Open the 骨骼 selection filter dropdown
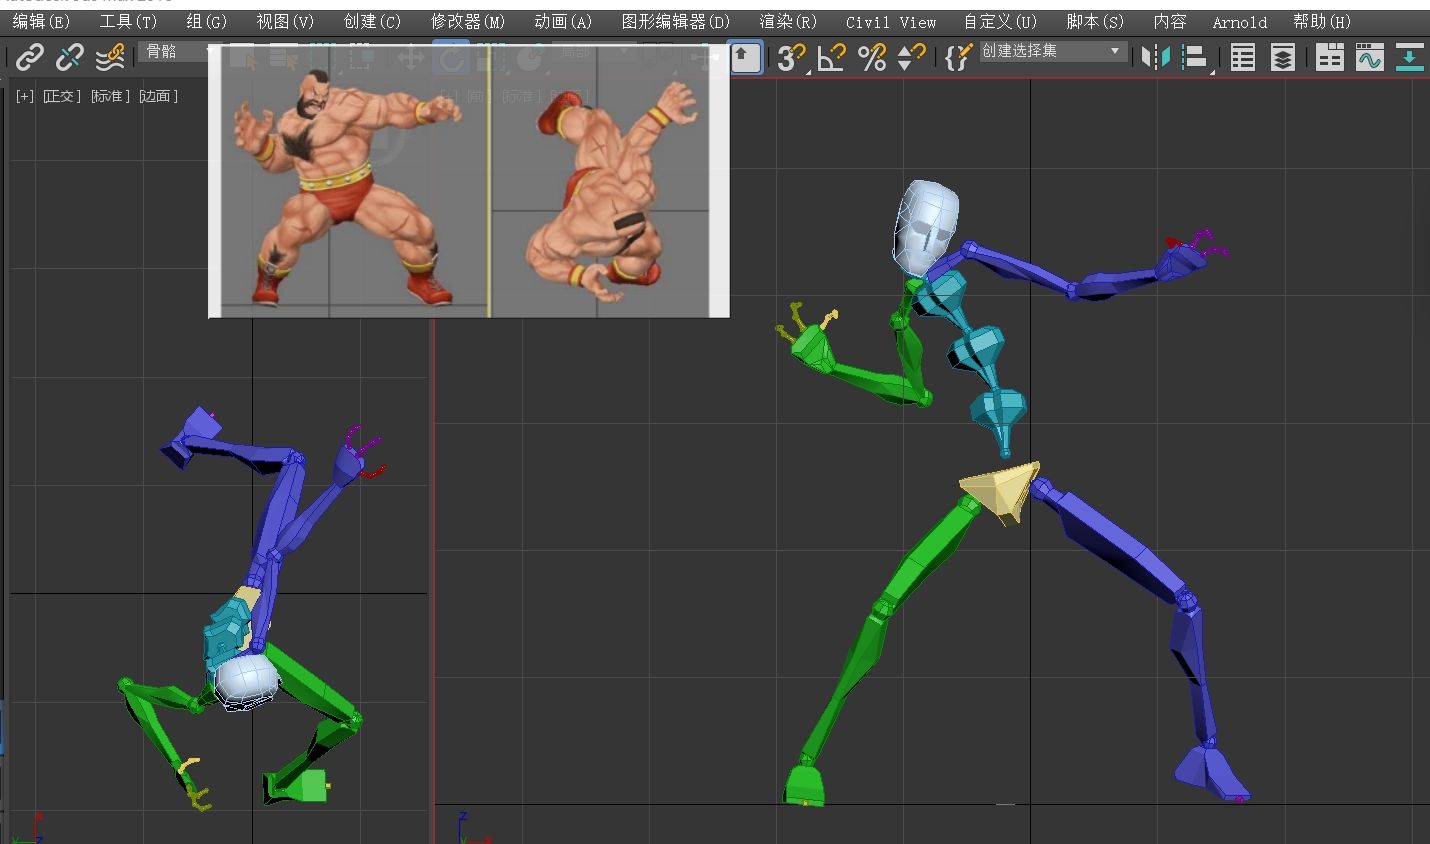 (176, 51)
